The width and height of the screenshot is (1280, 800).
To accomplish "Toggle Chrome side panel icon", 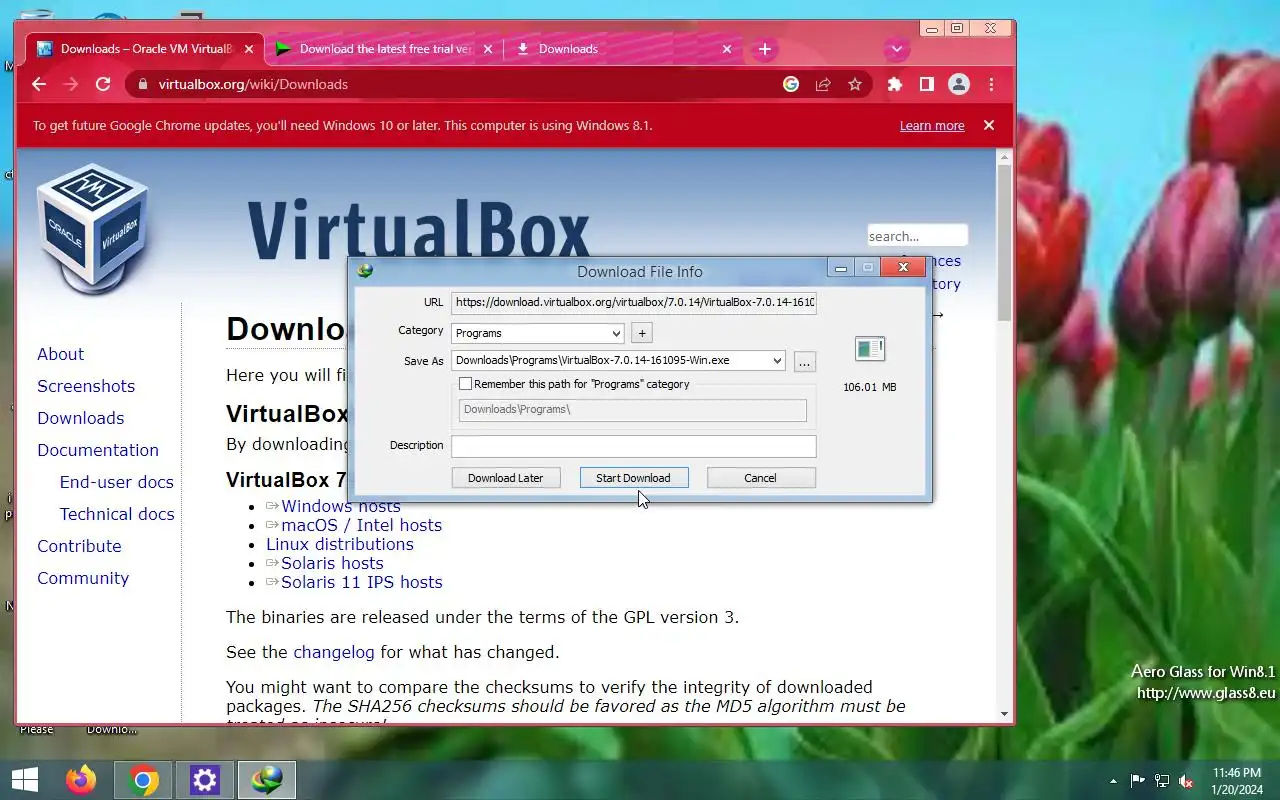I will [927, 85].
